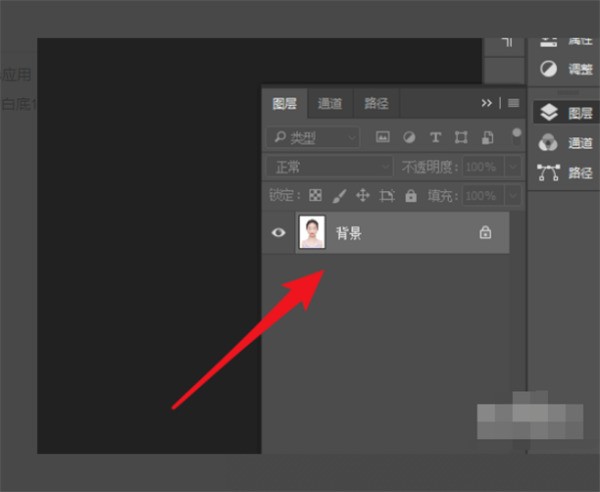Expand the 不透明度 slider arrow
The height and width of the screenshot is (492, 600).
coord(513,167)
